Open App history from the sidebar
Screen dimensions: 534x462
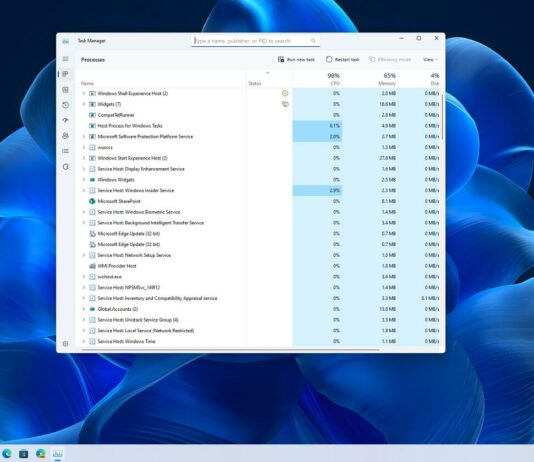(x=65, y=105)
